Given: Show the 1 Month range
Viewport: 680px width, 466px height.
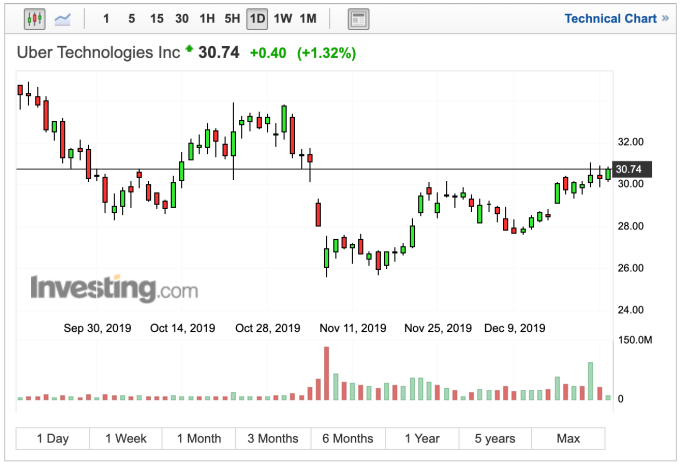Looking at the screenshot, I should click(x=199, y=439).
